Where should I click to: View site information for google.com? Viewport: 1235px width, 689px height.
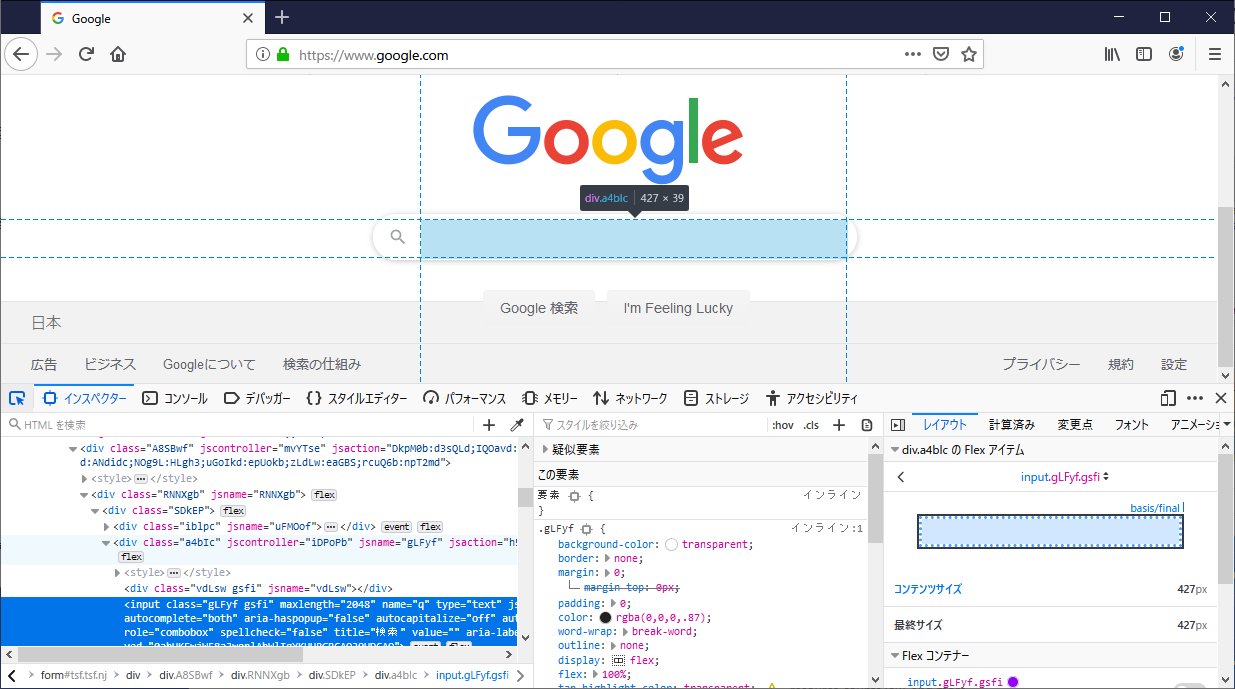263,55
